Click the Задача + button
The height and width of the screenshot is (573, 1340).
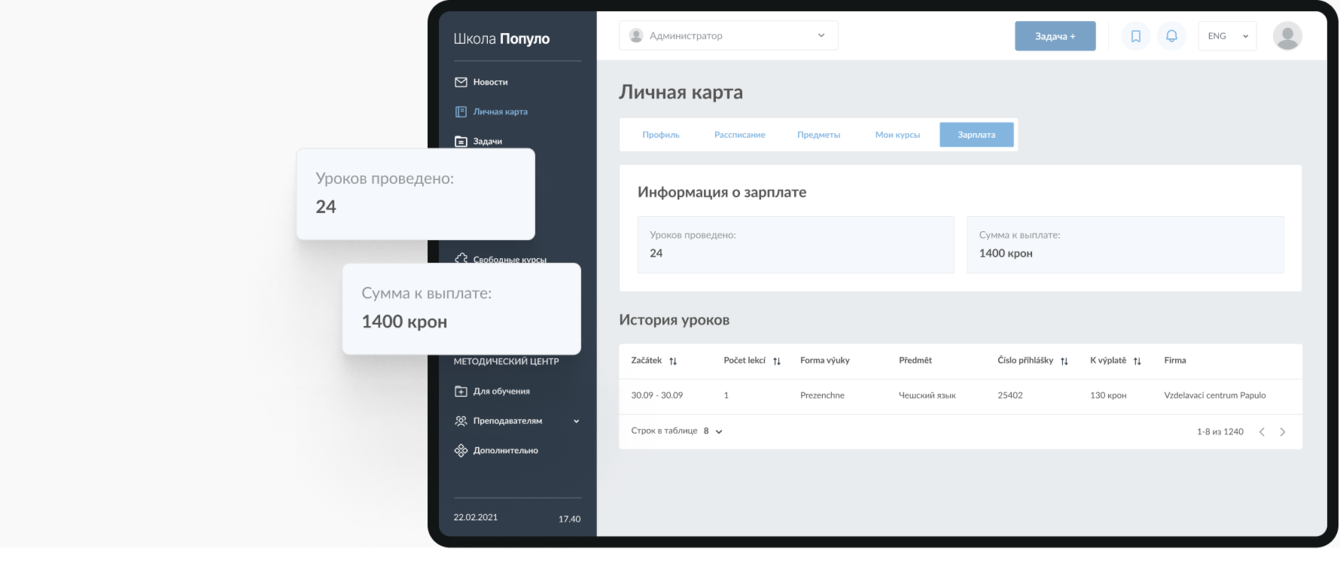(x=1055, y=36)
